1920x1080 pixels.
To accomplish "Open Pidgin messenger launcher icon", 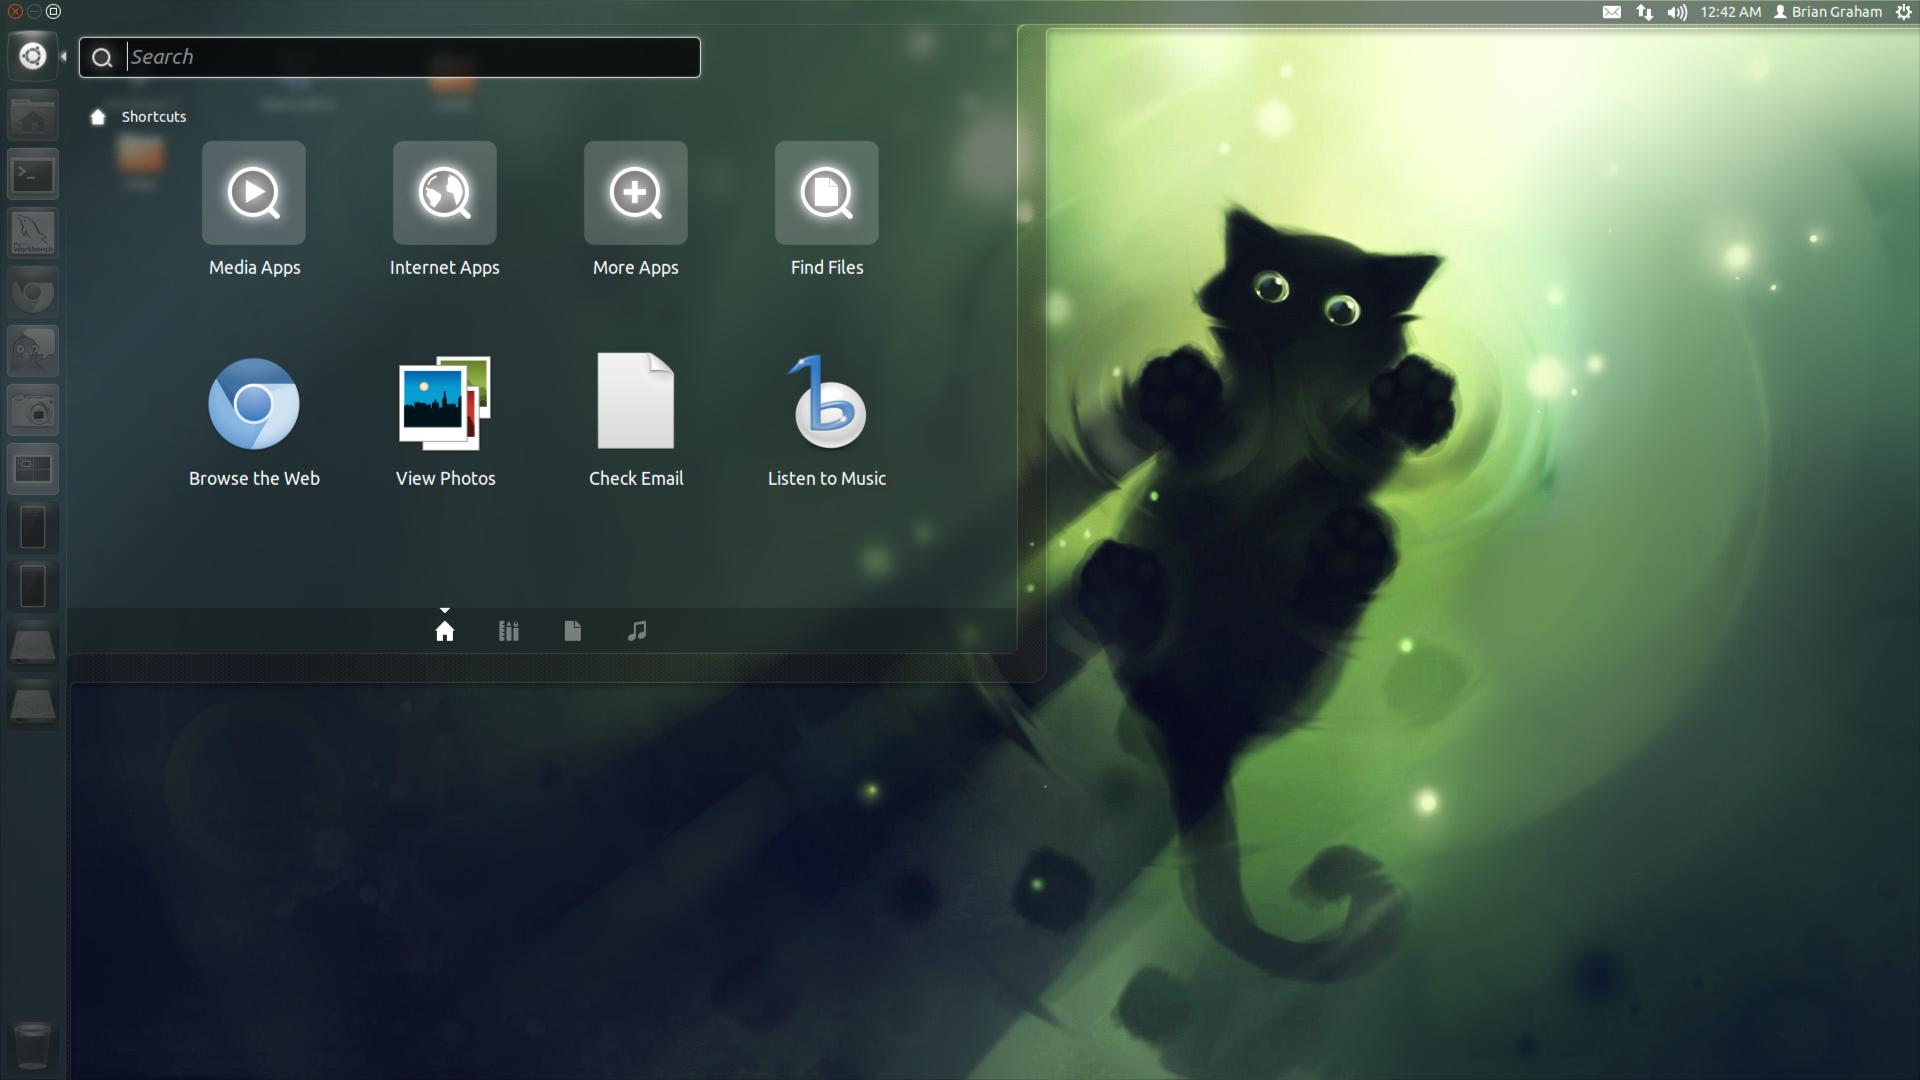I will pos(33,351).
